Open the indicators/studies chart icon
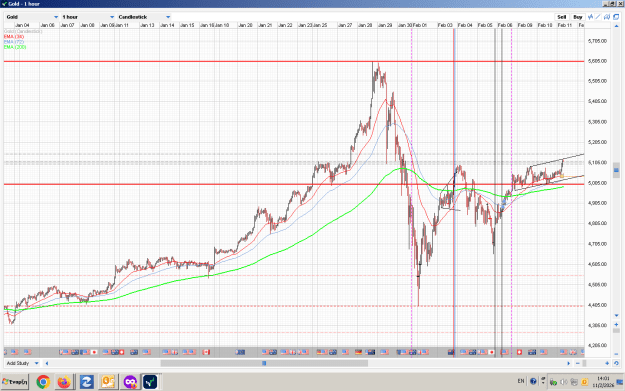The image size is (625, 391). 590,17
